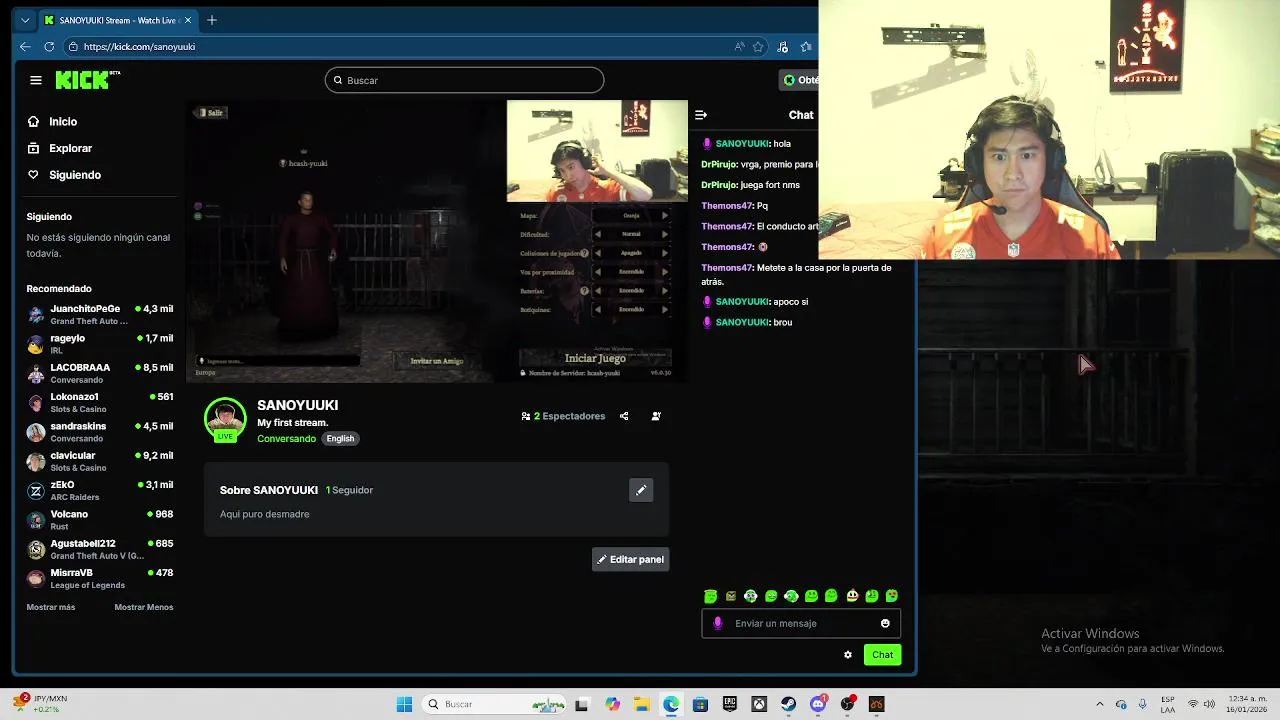Image resolution: width=1280 pixels, height=720 pixels.
Task: Open the emoji picker in chat input
Action: click(885, 623)
